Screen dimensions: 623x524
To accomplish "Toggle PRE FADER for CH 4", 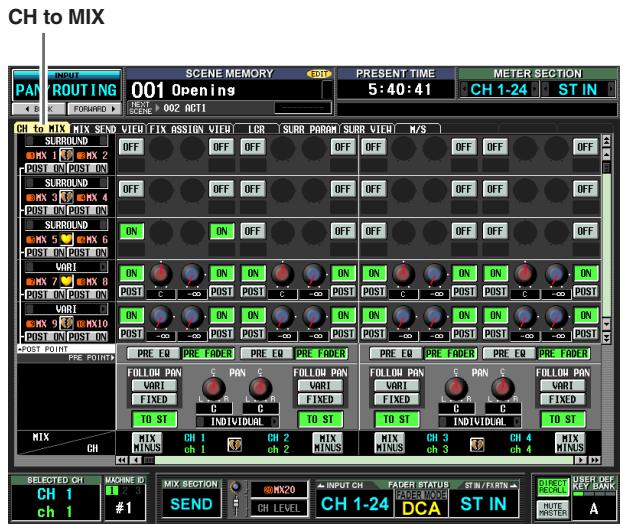I will [x=563, y=354].
